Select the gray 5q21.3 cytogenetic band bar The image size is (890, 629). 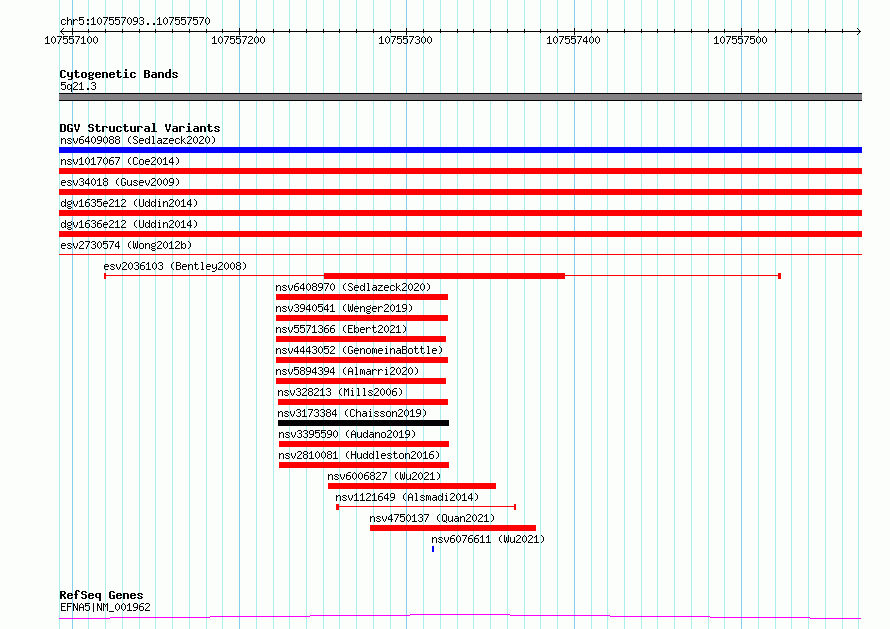460,97
